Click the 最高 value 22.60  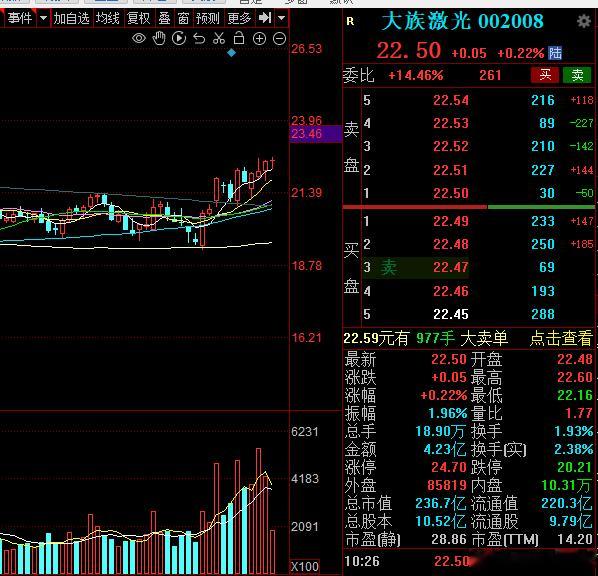(575, 377)
